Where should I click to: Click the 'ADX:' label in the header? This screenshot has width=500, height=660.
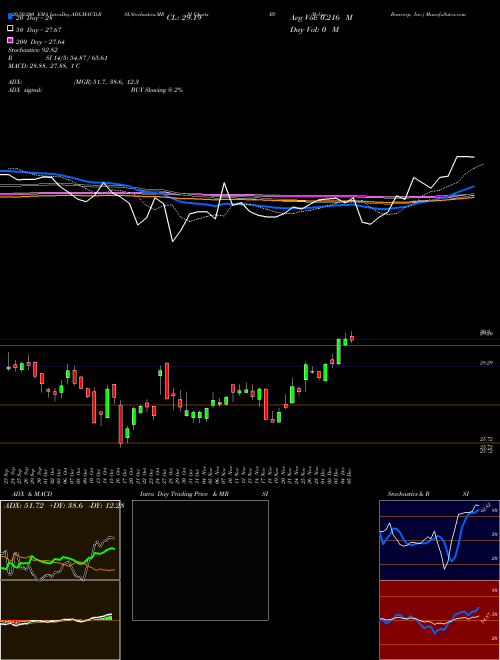(15, 82)
